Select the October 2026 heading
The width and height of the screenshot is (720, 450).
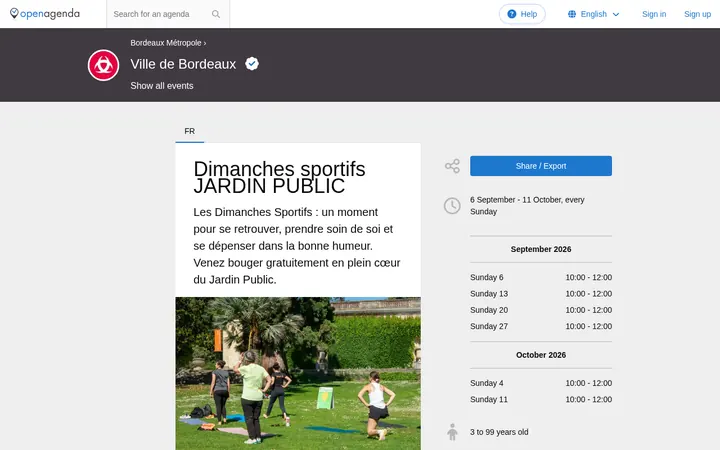(540, 355)
